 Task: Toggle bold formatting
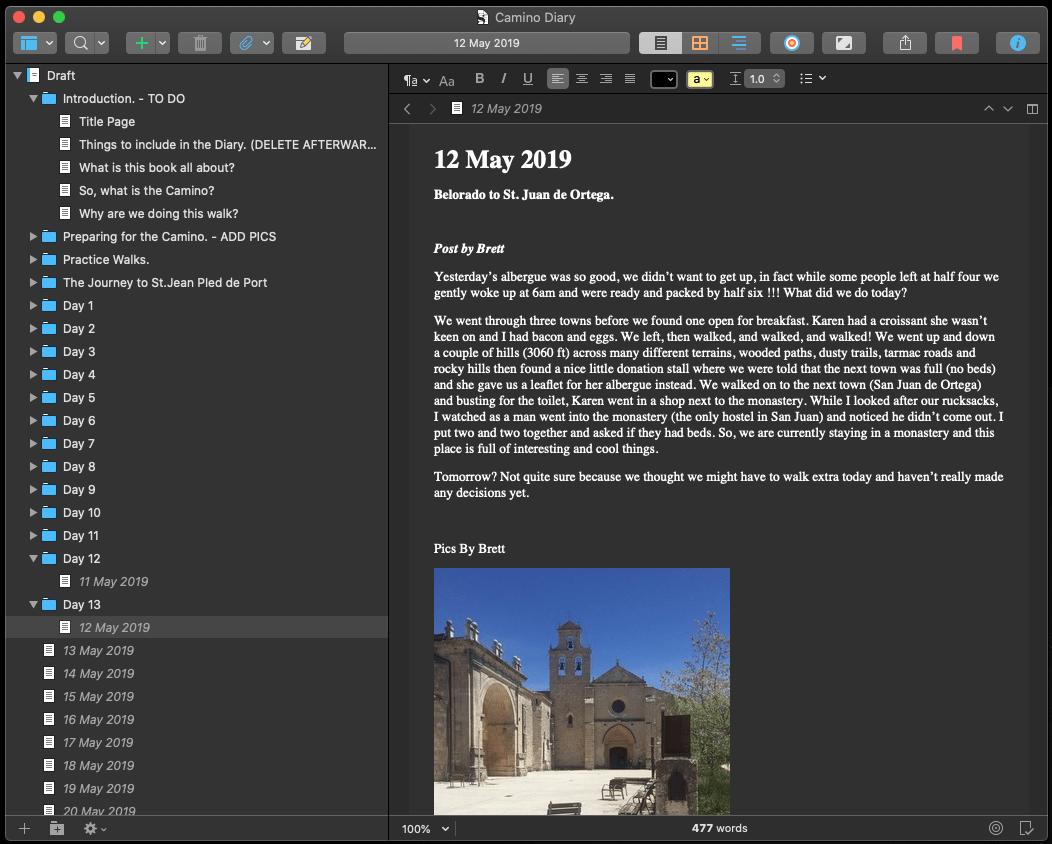480,78
